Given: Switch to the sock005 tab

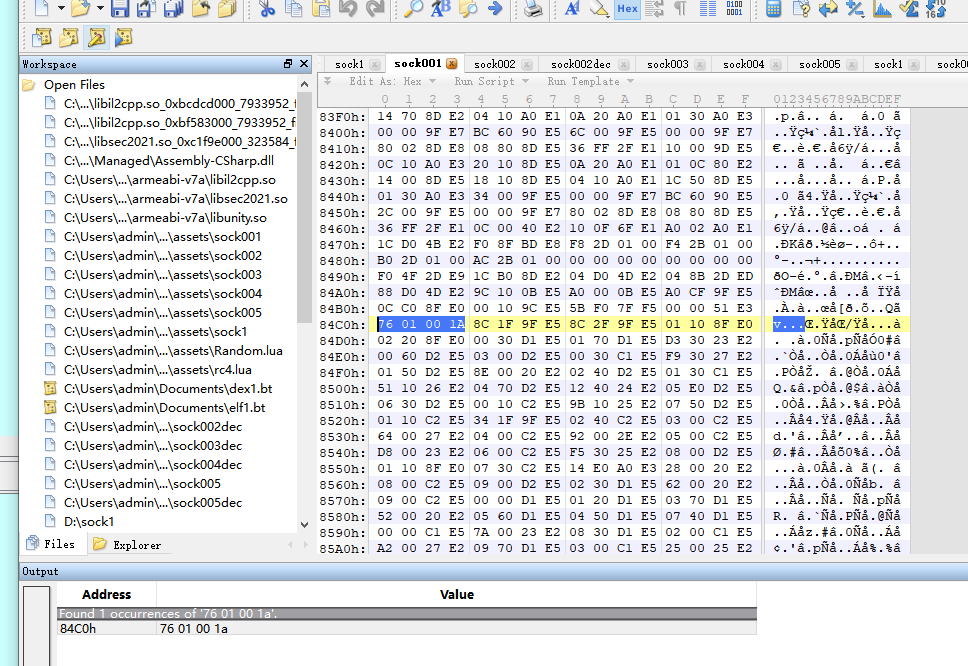Looking at the screenshot, I should 819,64.
